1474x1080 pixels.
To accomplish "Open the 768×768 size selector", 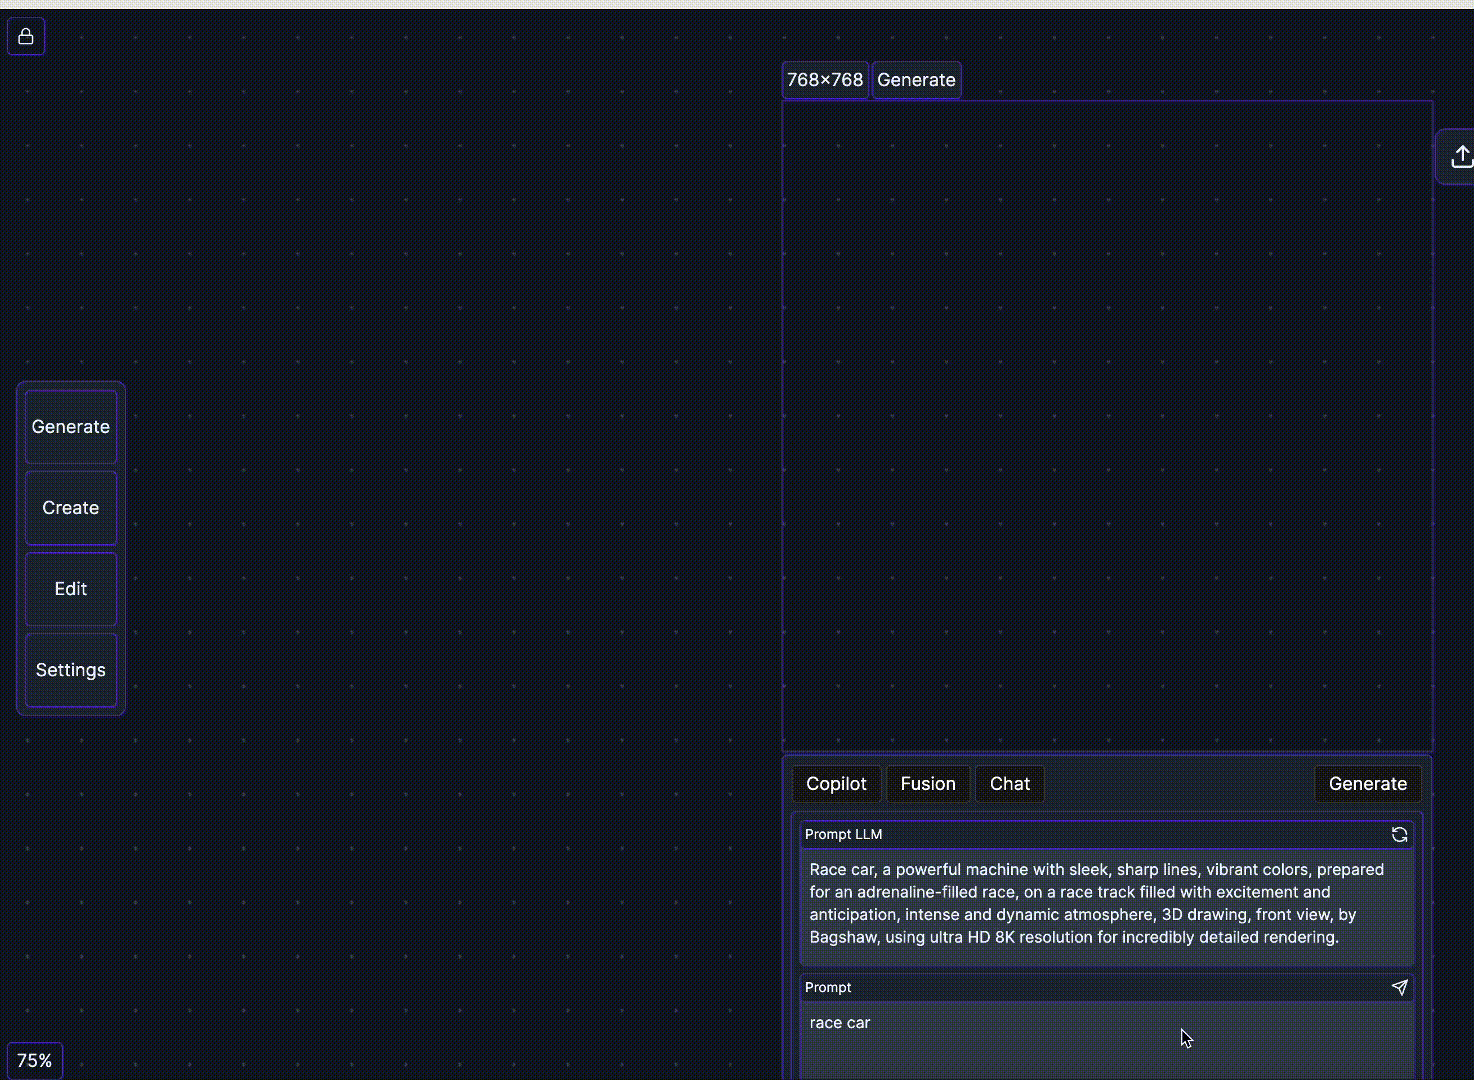I will click(824, 80).
